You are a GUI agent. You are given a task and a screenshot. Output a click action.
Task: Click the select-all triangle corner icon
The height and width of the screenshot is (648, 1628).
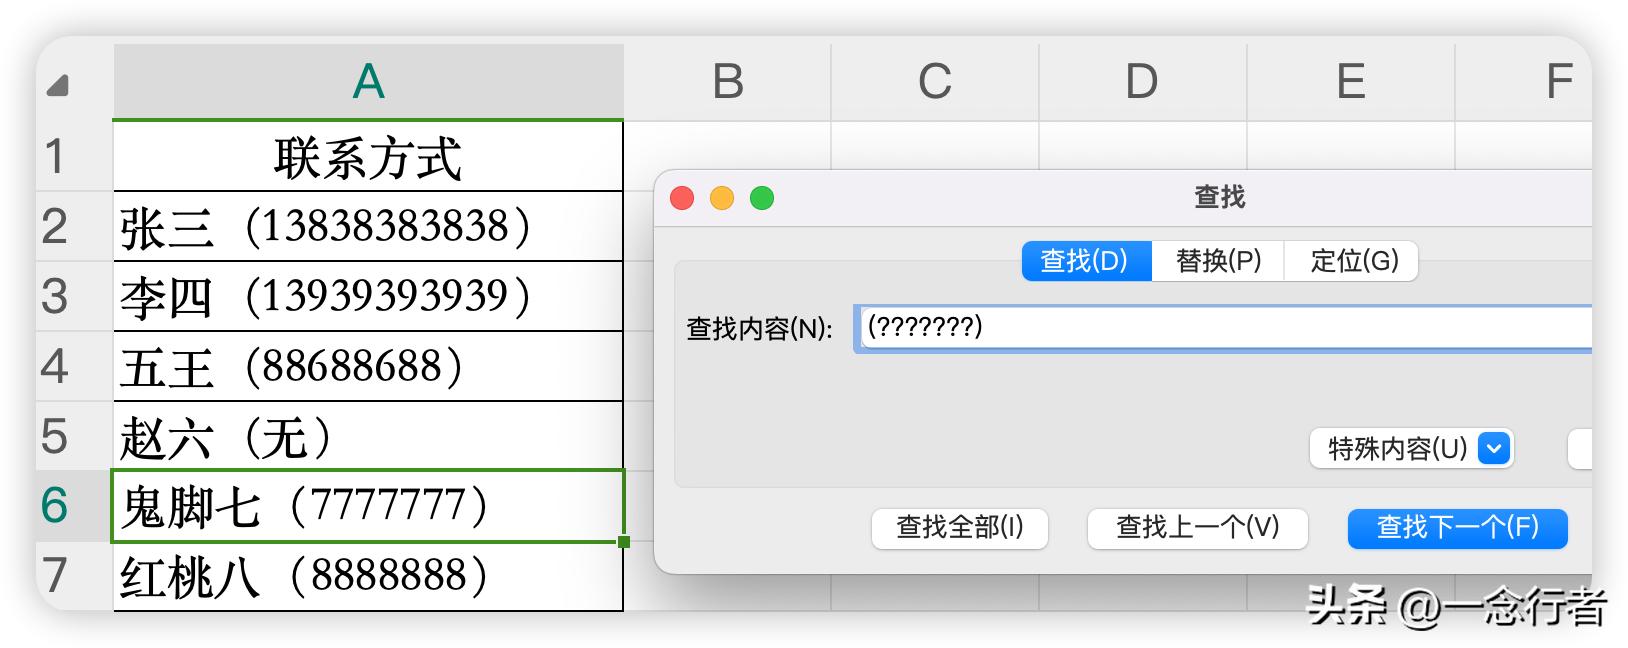(58, 86)
